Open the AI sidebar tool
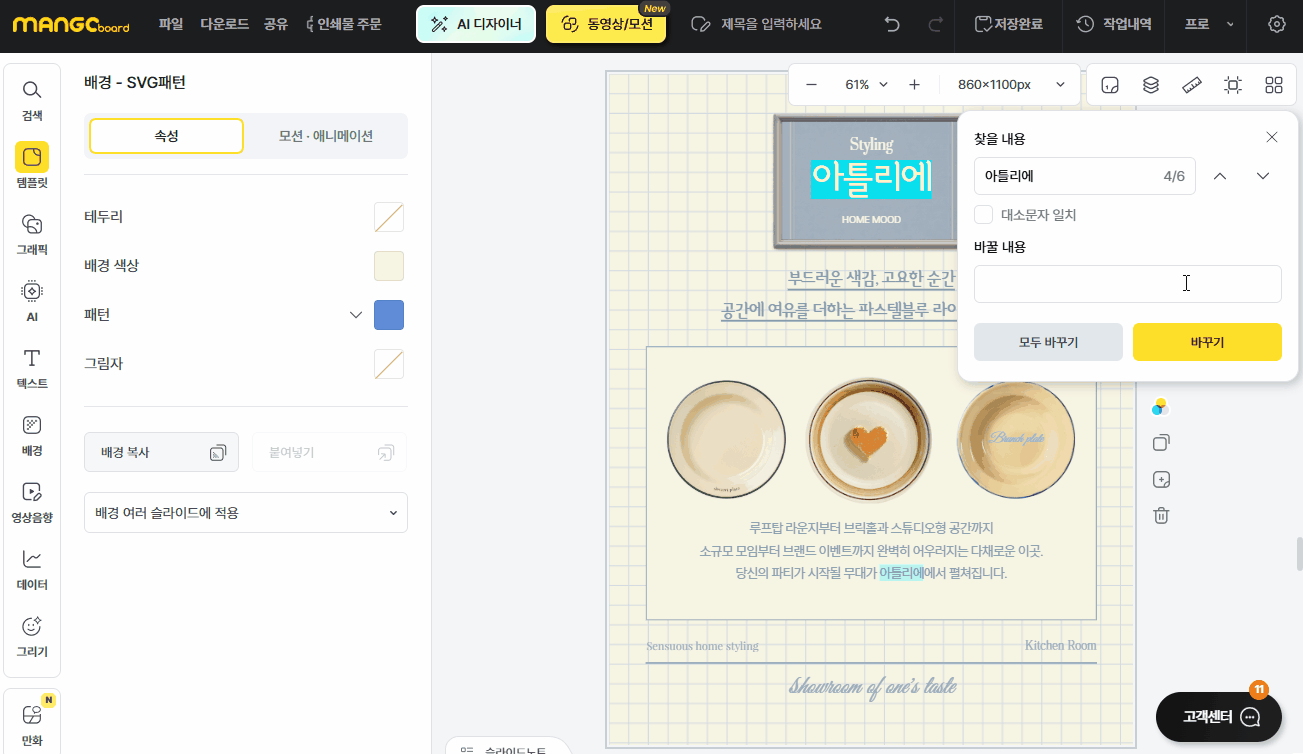 [x=32, y=300]
